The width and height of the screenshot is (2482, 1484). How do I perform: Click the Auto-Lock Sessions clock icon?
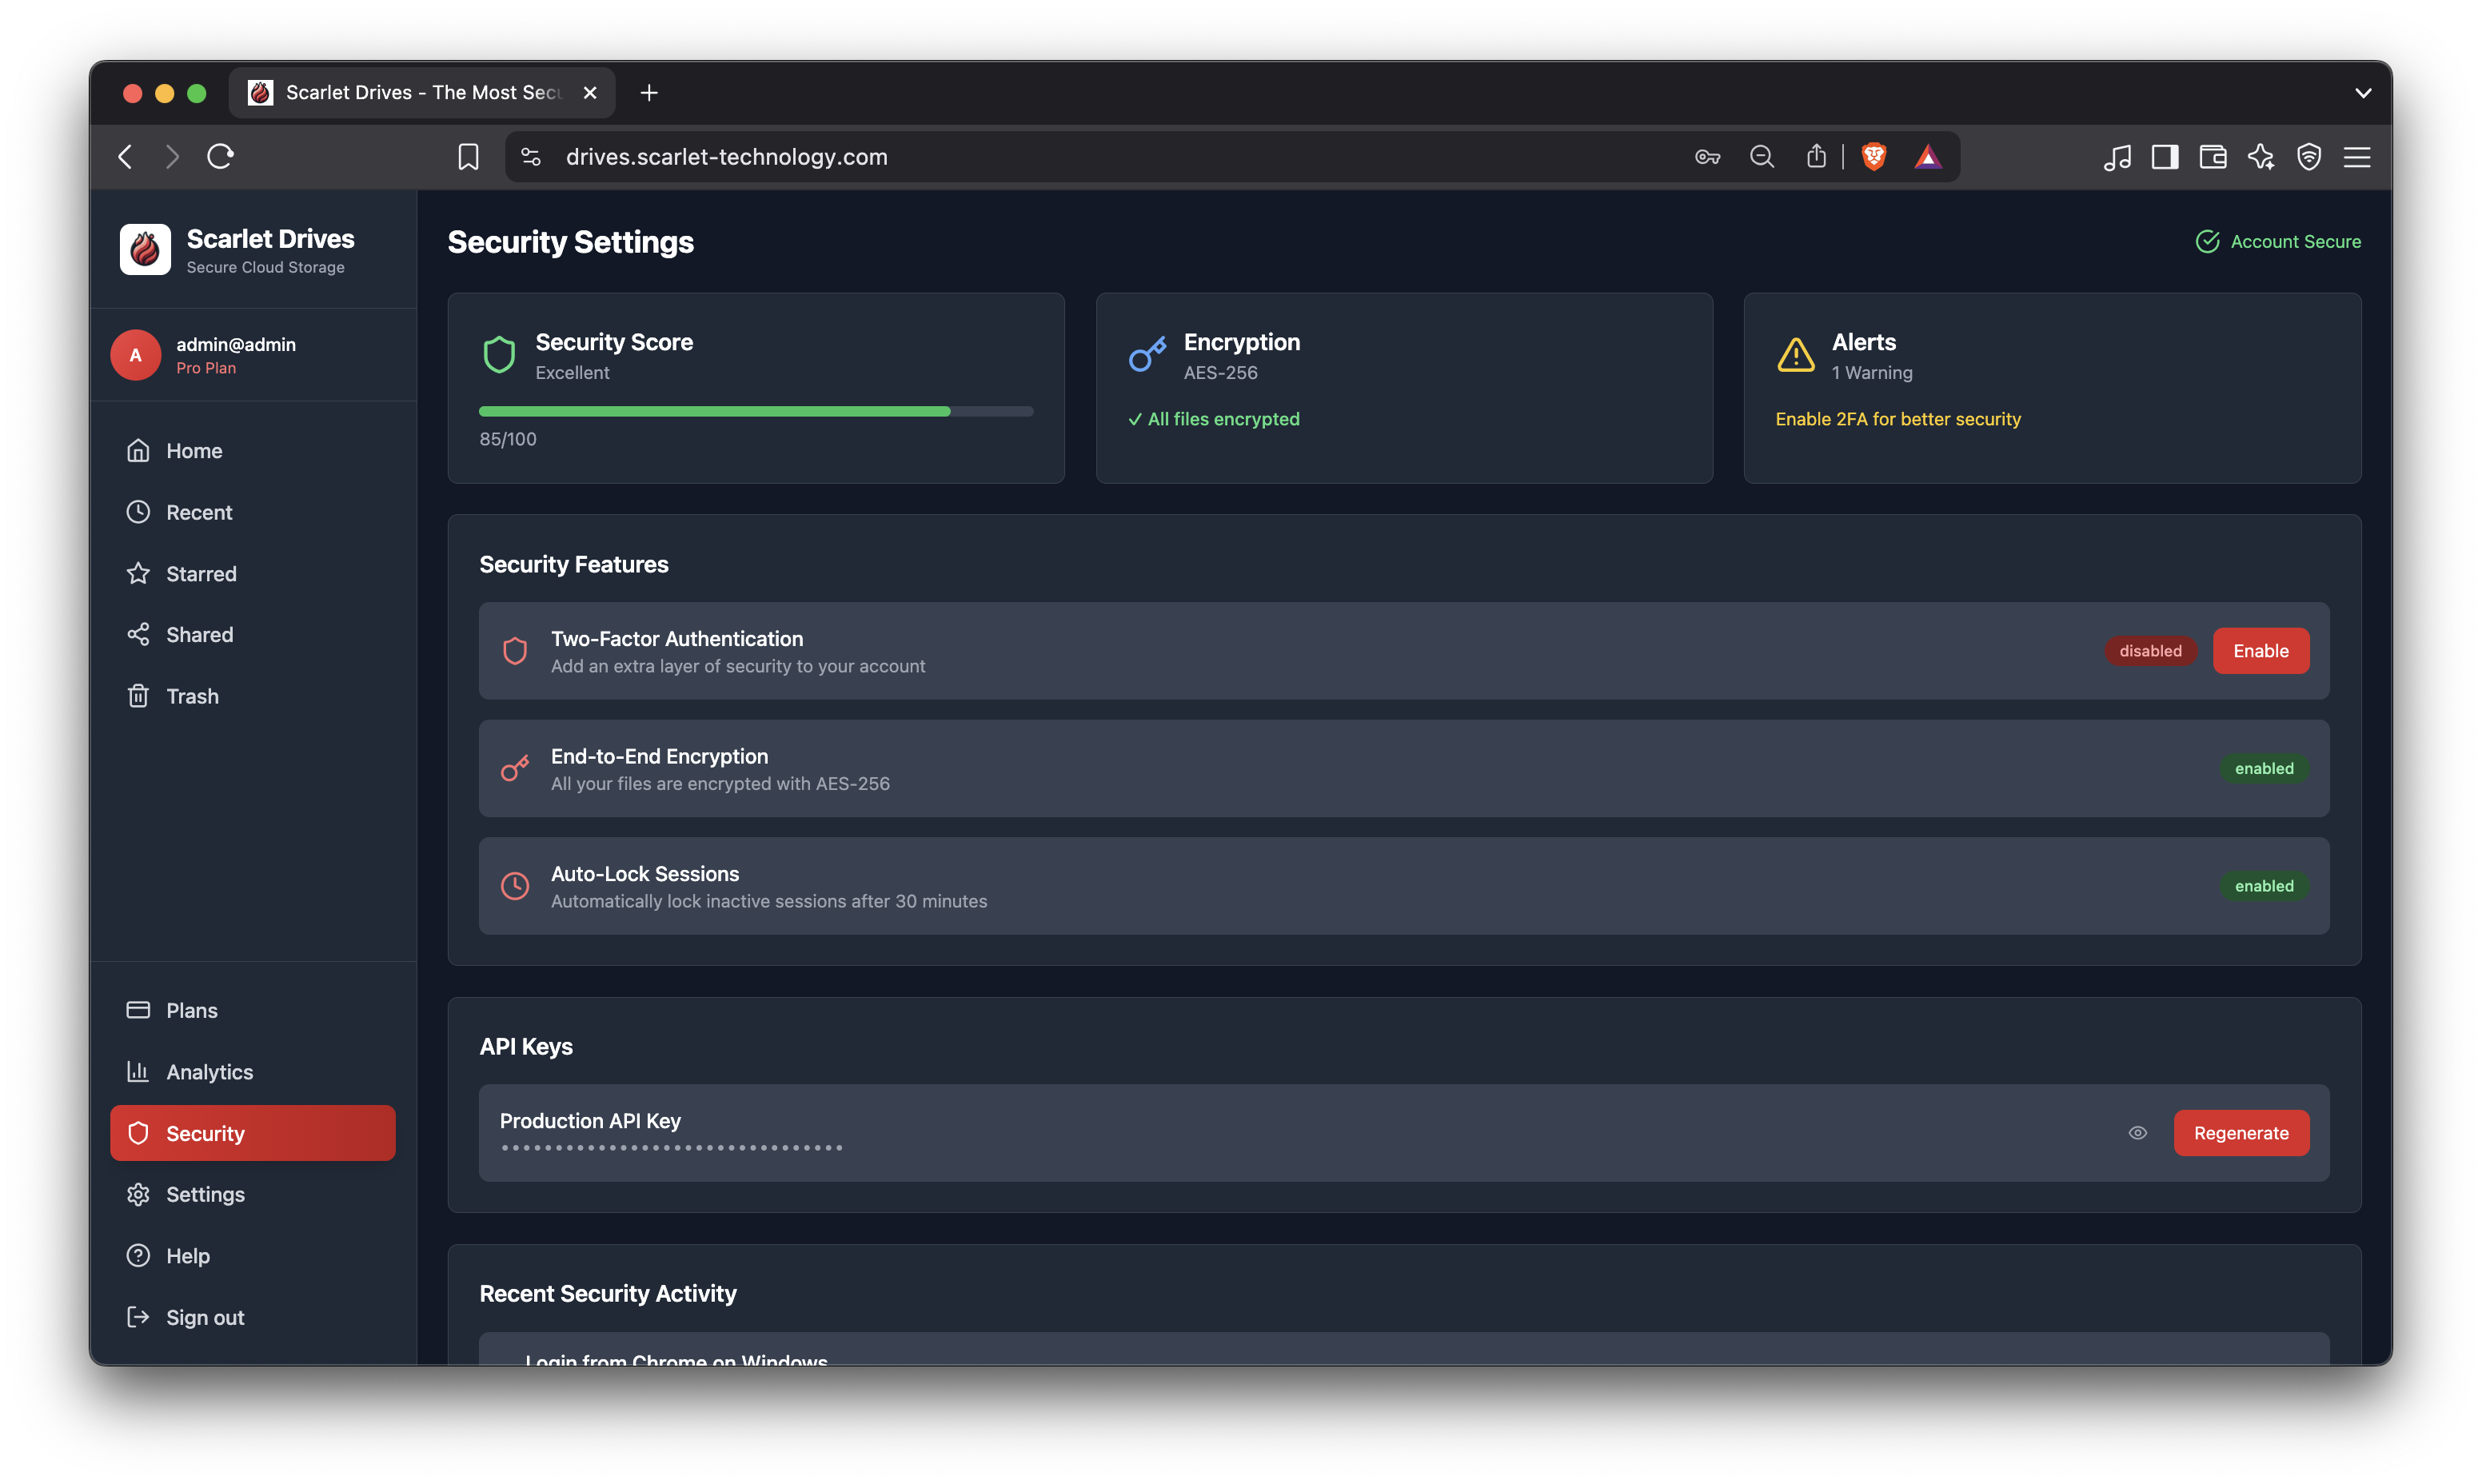click(x=514, y=886)
